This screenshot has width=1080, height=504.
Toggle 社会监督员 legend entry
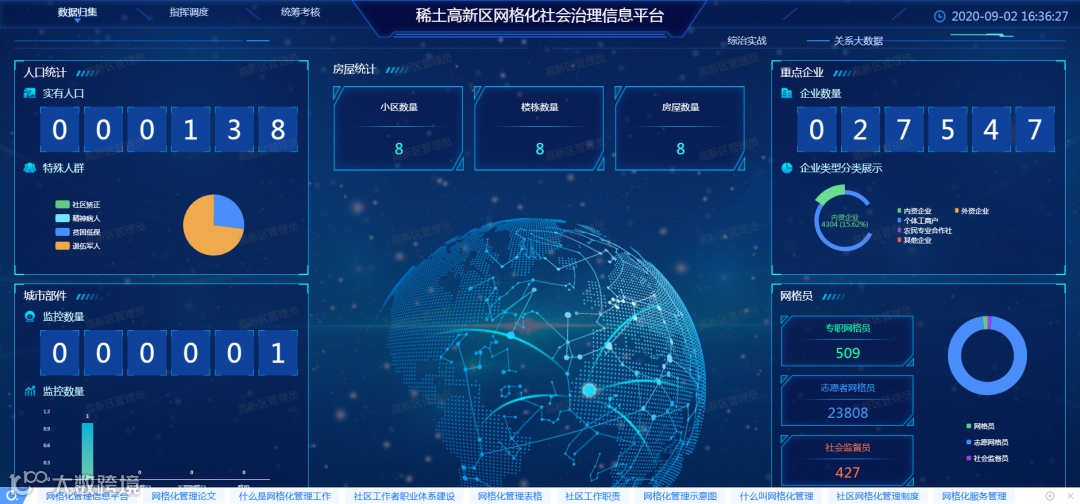[x=987, y=459]
